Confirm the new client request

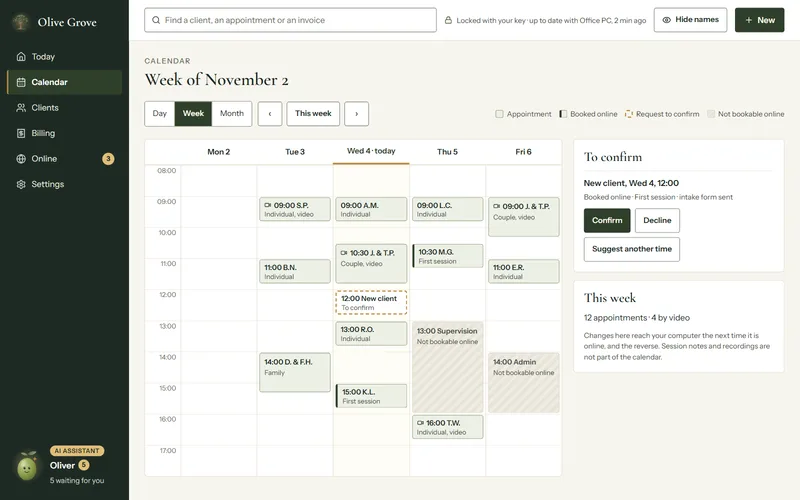[x=607, y=220]
